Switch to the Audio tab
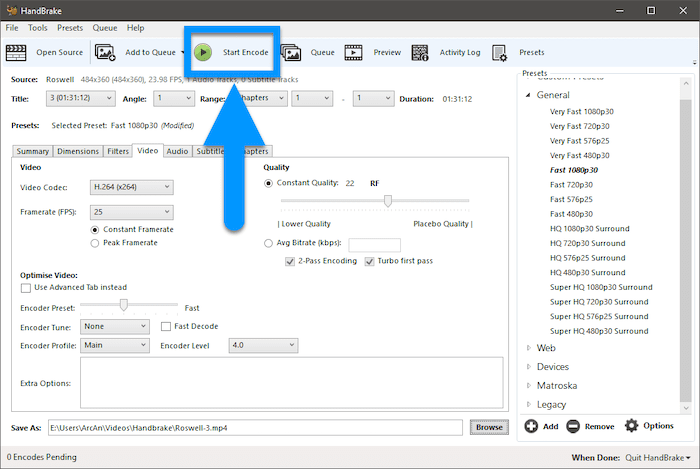The image size is (700, 469). pos(177,151)
